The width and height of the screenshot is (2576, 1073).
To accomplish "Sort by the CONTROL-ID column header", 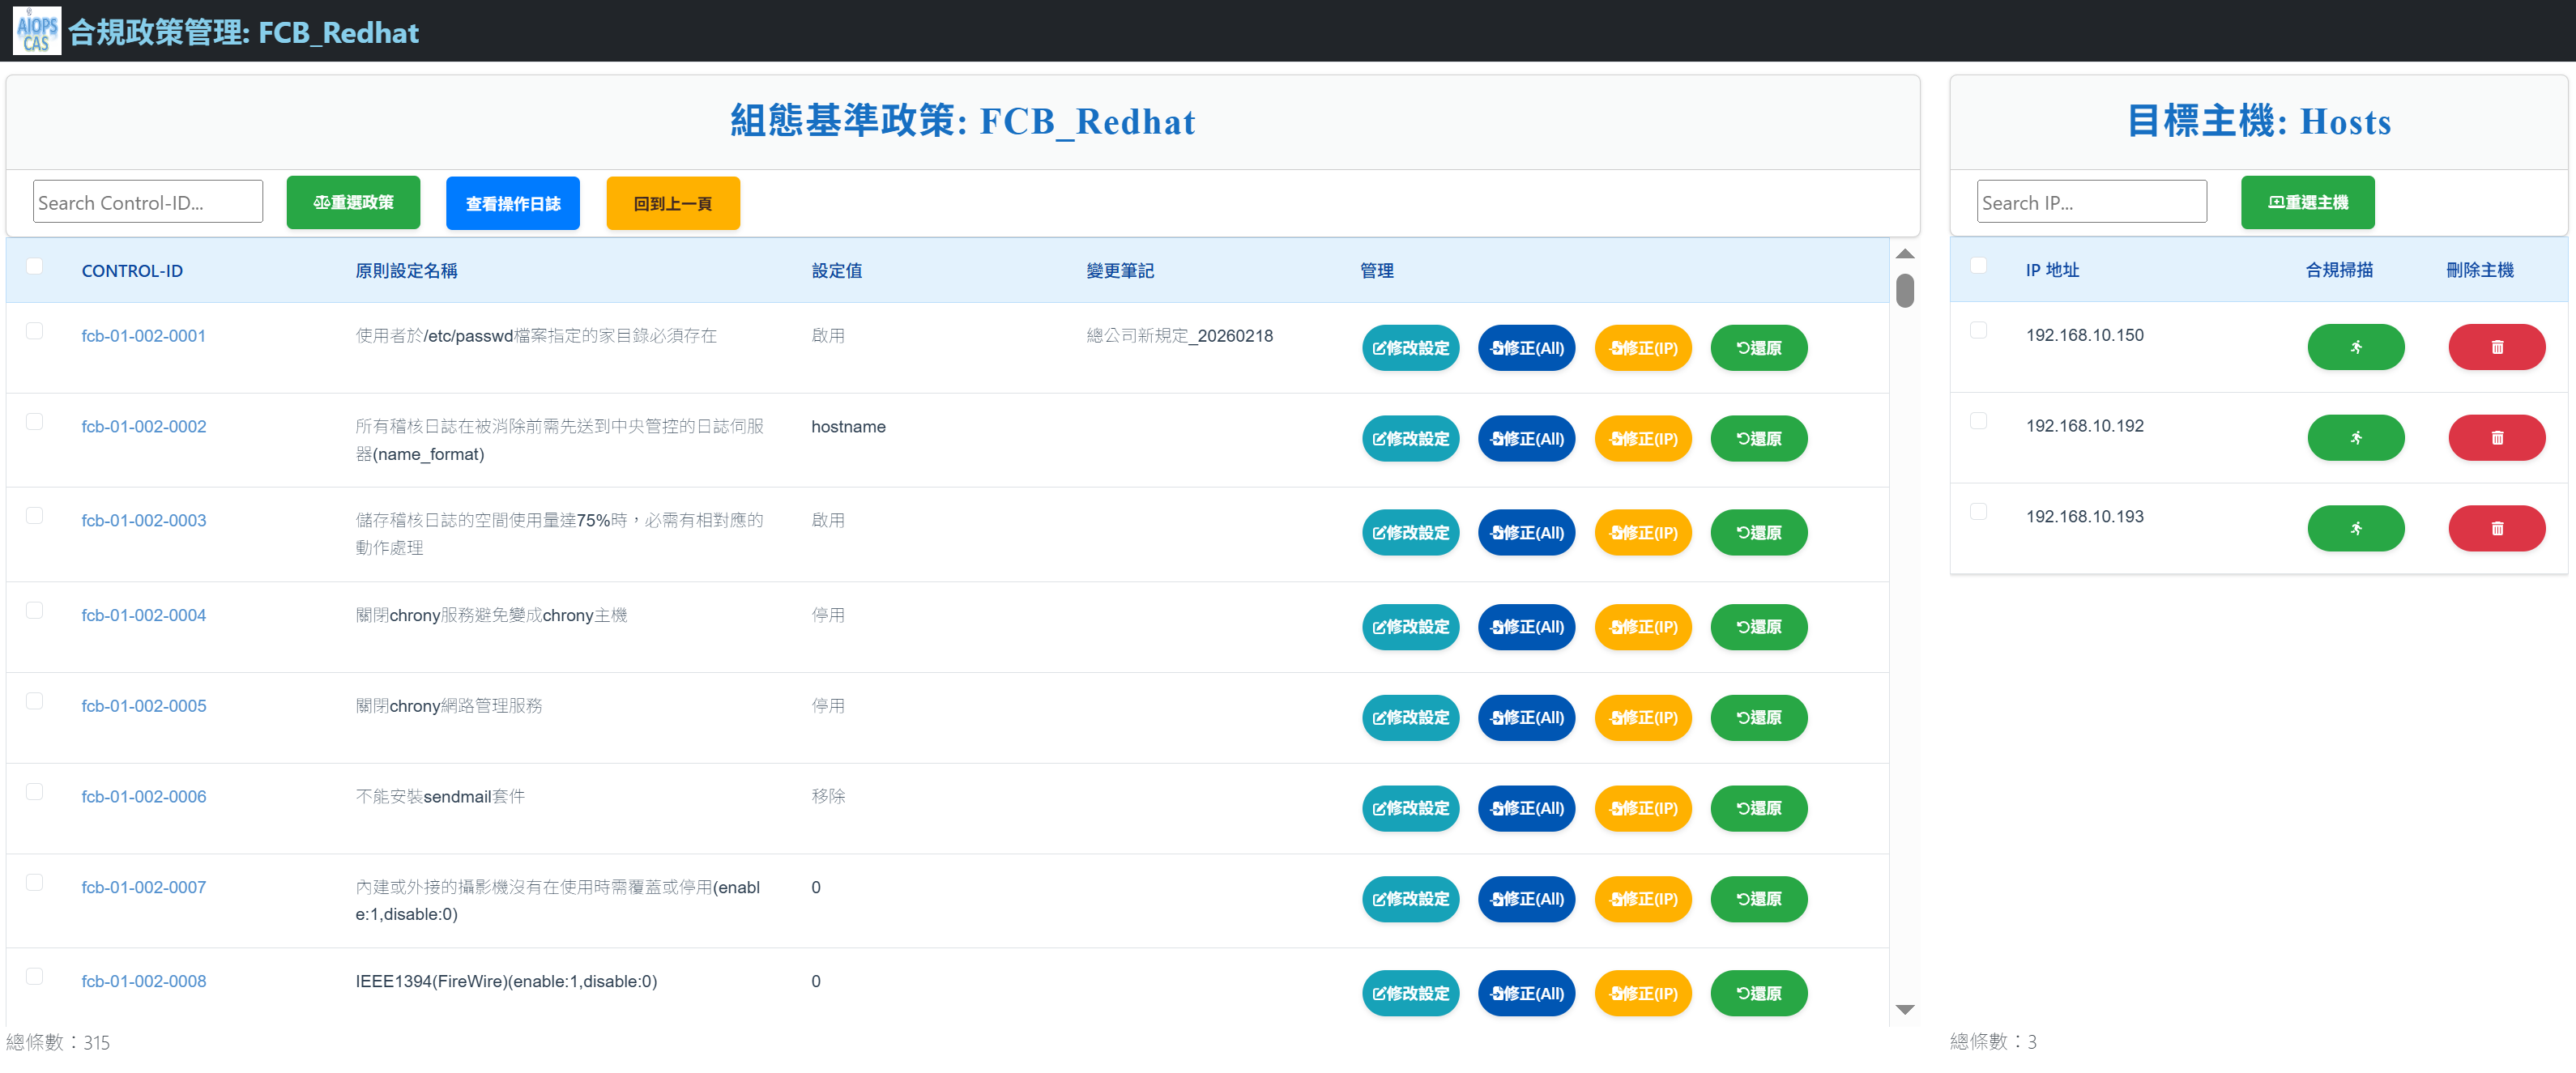I will tap(132, 271).
